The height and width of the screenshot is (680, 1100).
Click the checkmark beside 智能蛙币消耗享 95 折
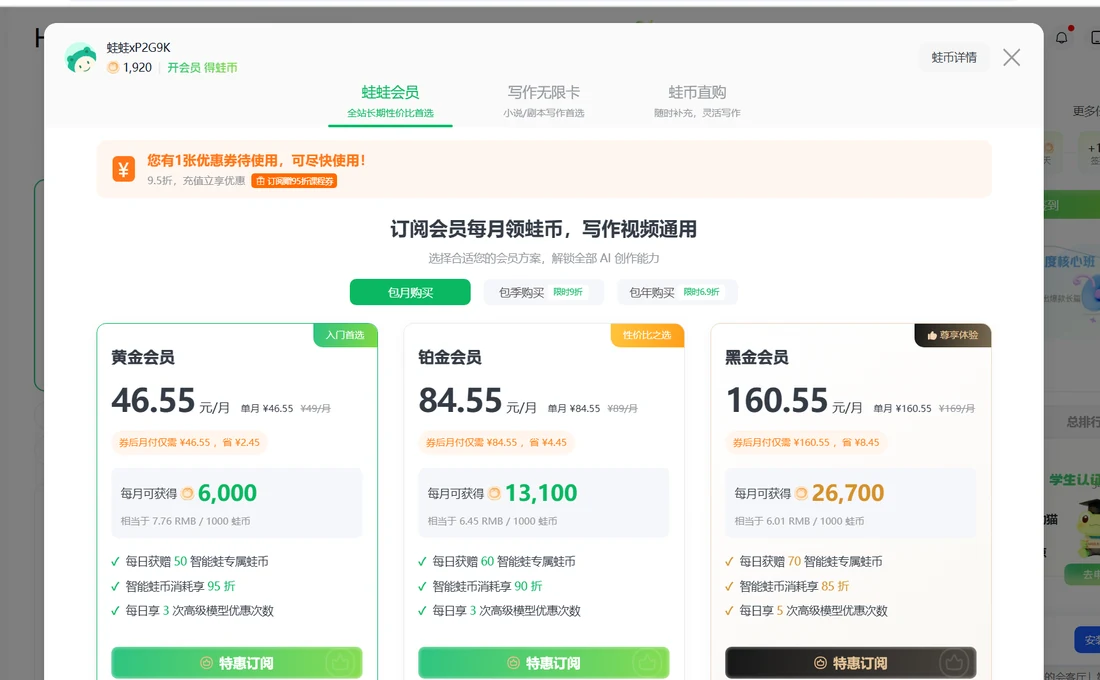click(x=115, y=586)
